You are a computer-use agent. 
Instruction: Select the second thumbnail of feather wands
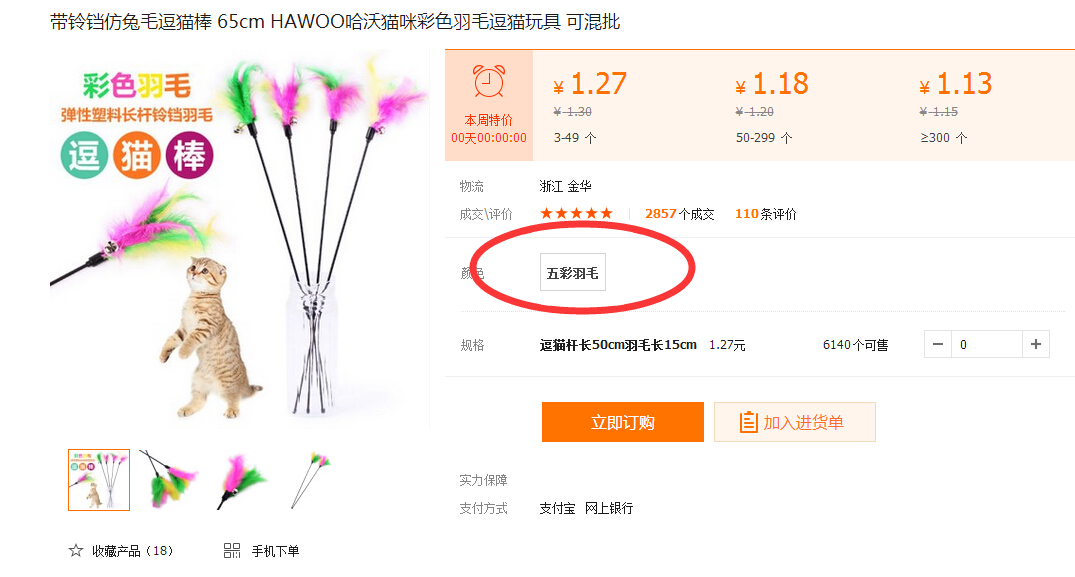[x=169, y=480]
